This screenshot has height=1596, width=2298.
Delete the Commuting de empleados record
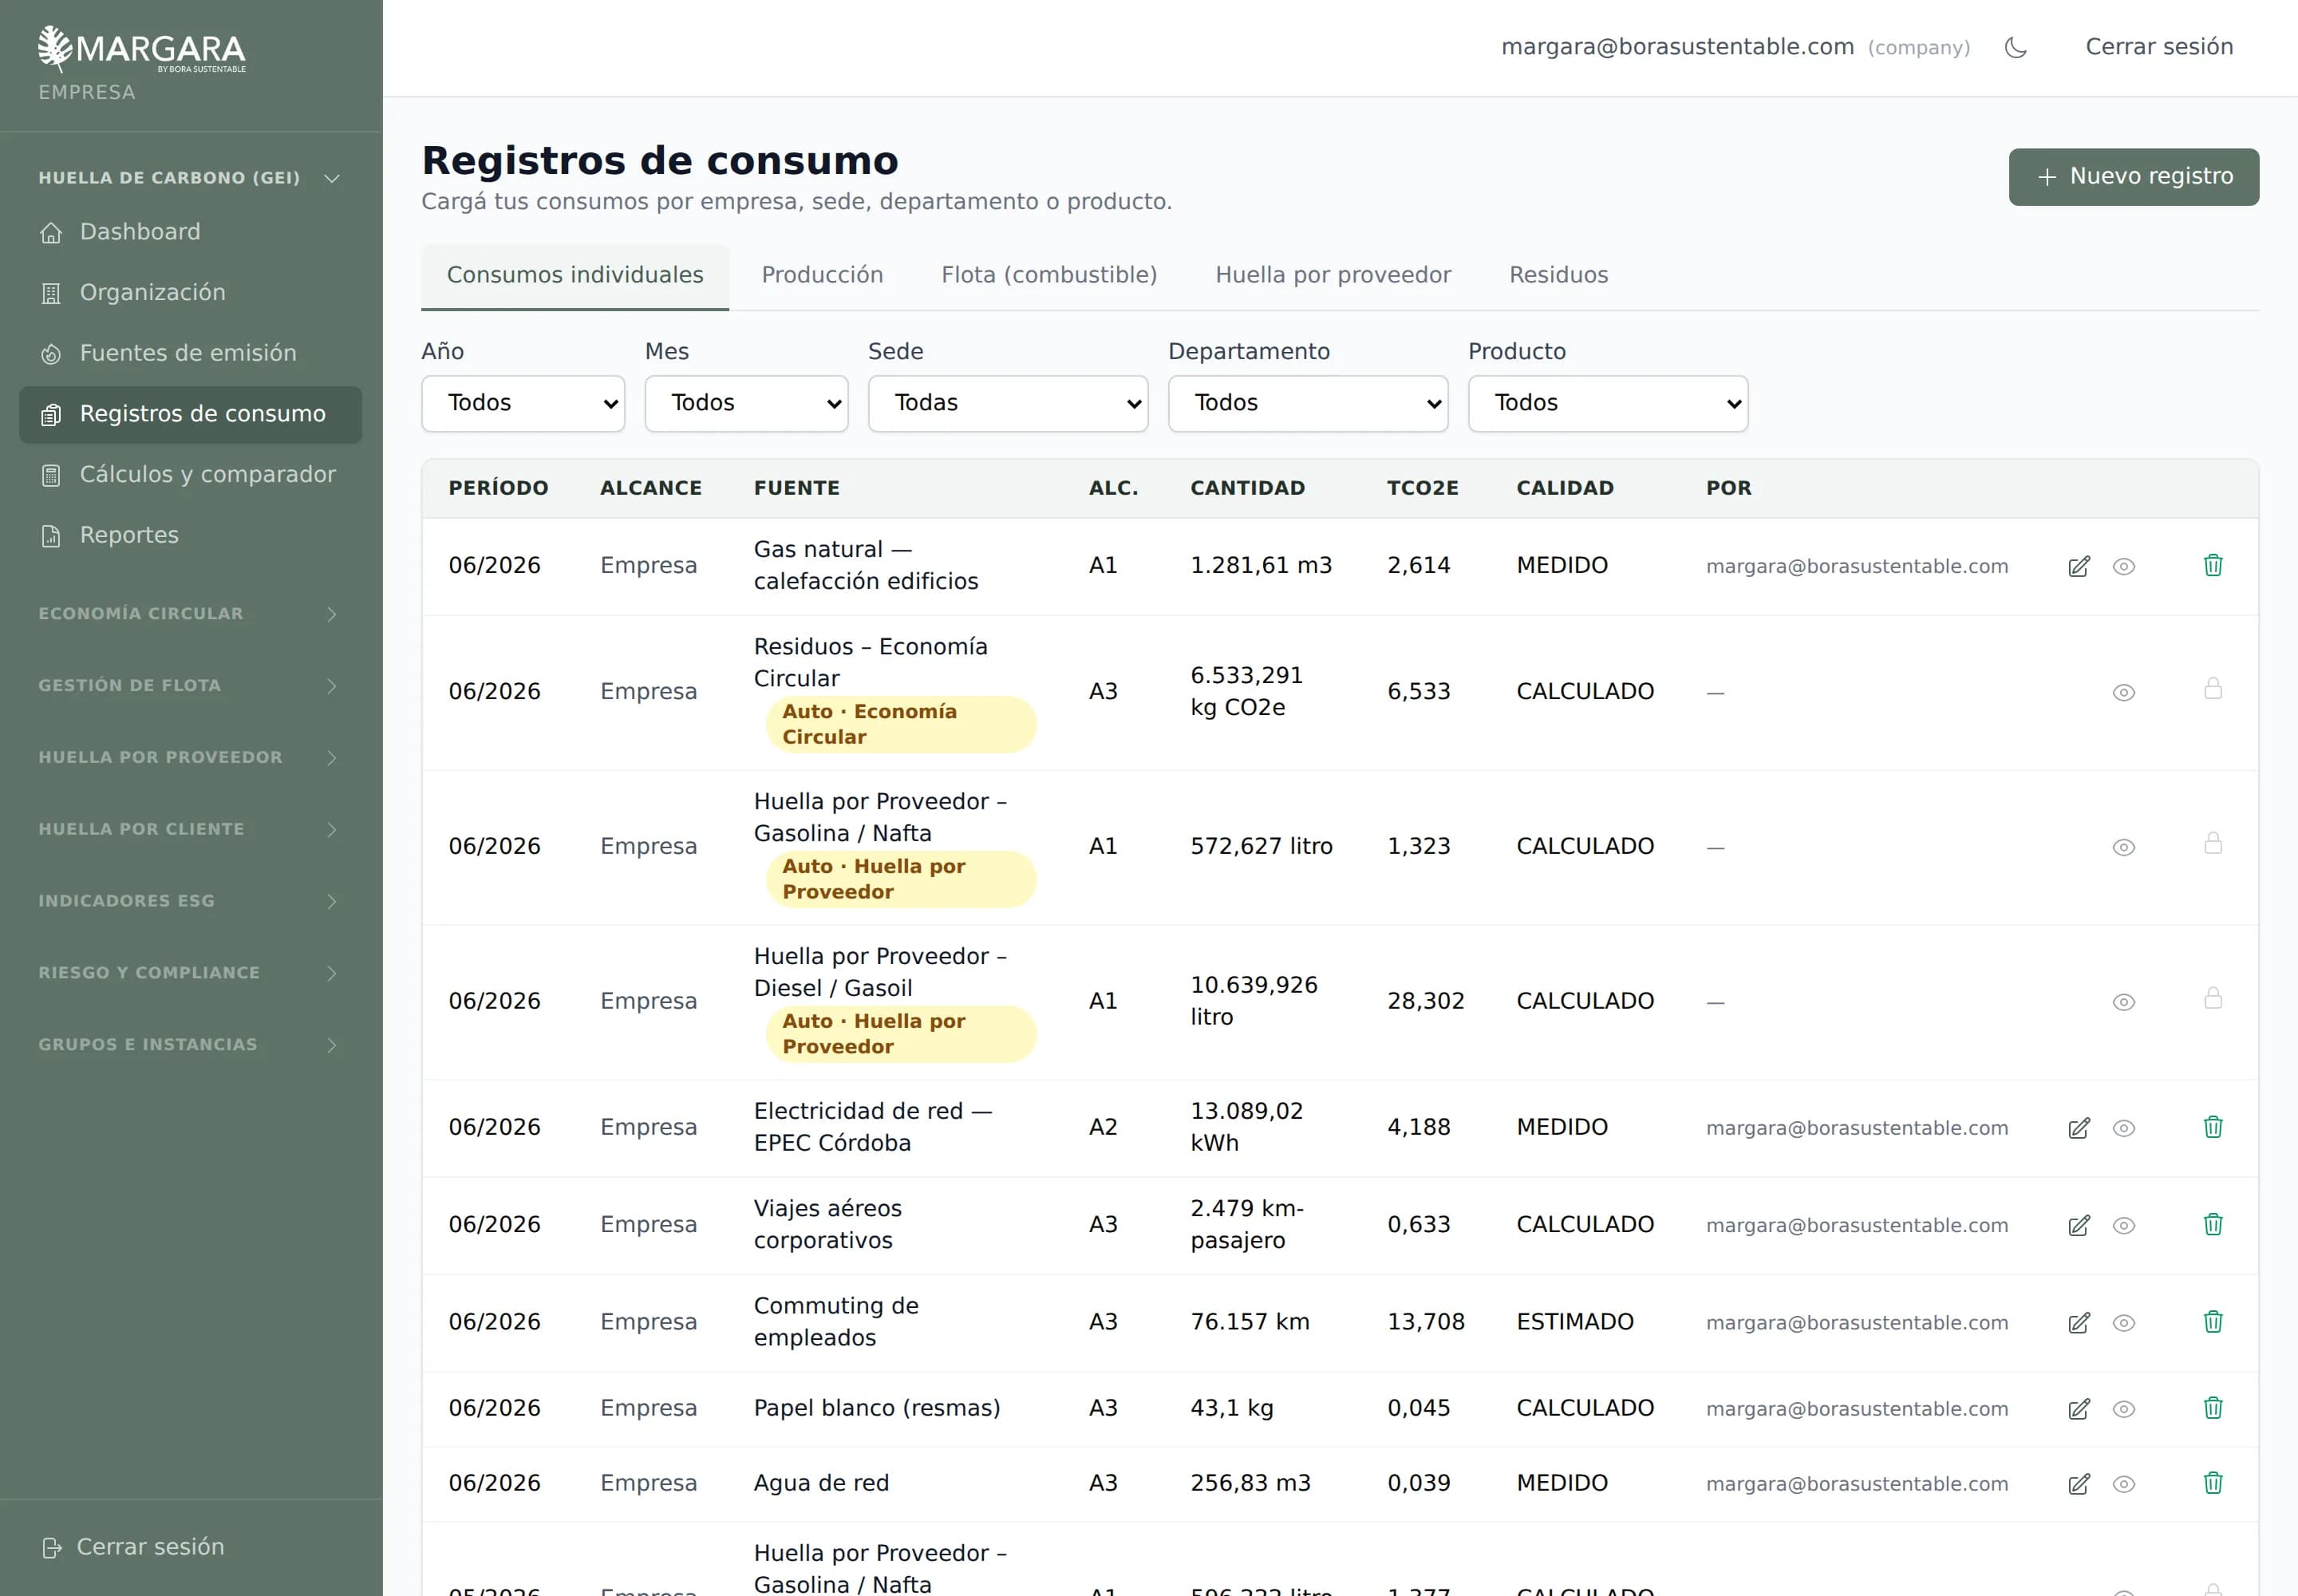pos(2213,1321)
